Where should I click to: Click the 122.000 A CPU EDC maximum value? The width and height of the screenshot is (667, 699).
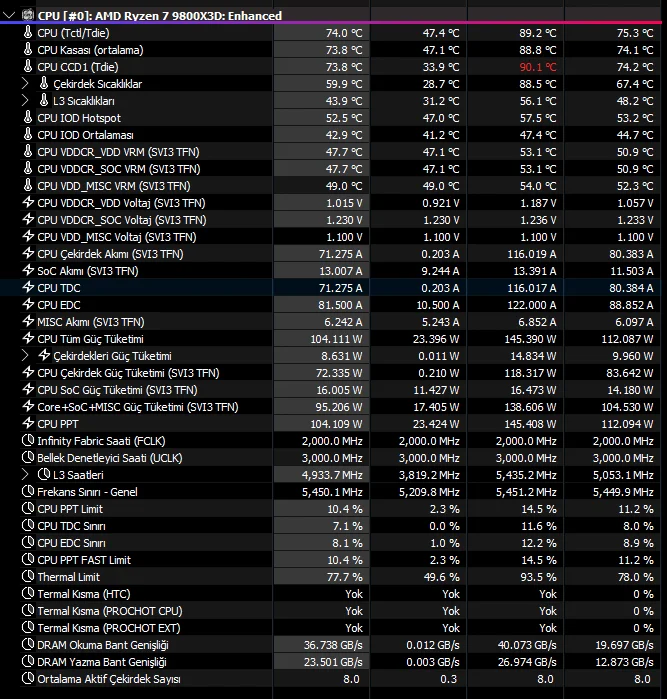531,305
